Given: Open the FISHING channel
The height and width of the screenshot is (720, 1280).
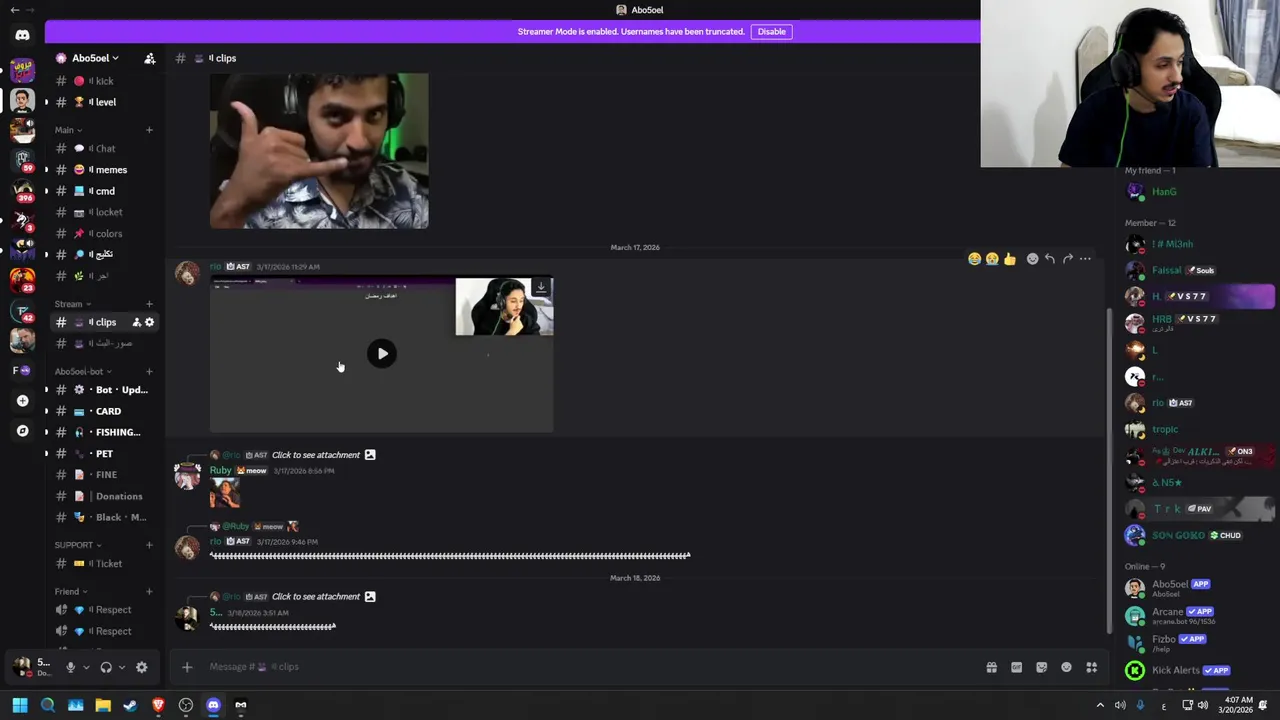Looking at the screenshot, I should tap(105, 432).
